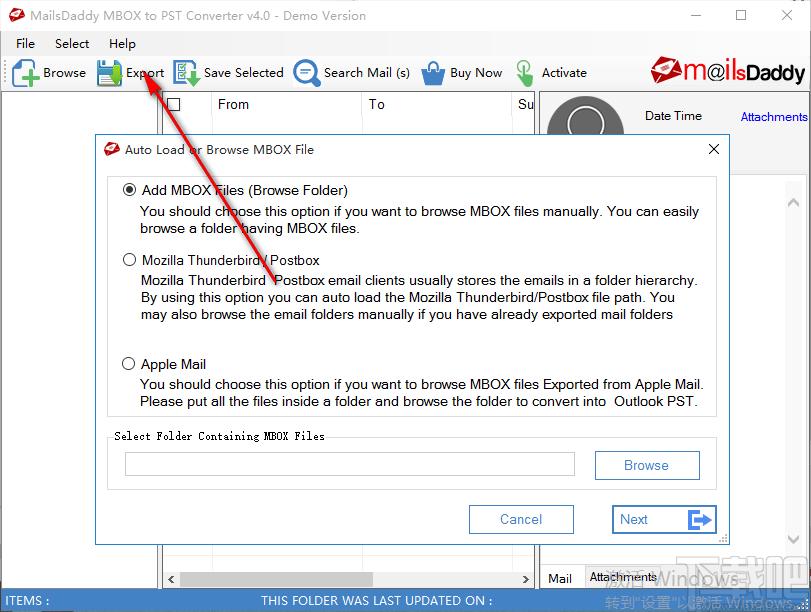Select the Mozilla Thunderbird / Postbox option
This screenshot has height=612, width=811.
coord(129,260)
